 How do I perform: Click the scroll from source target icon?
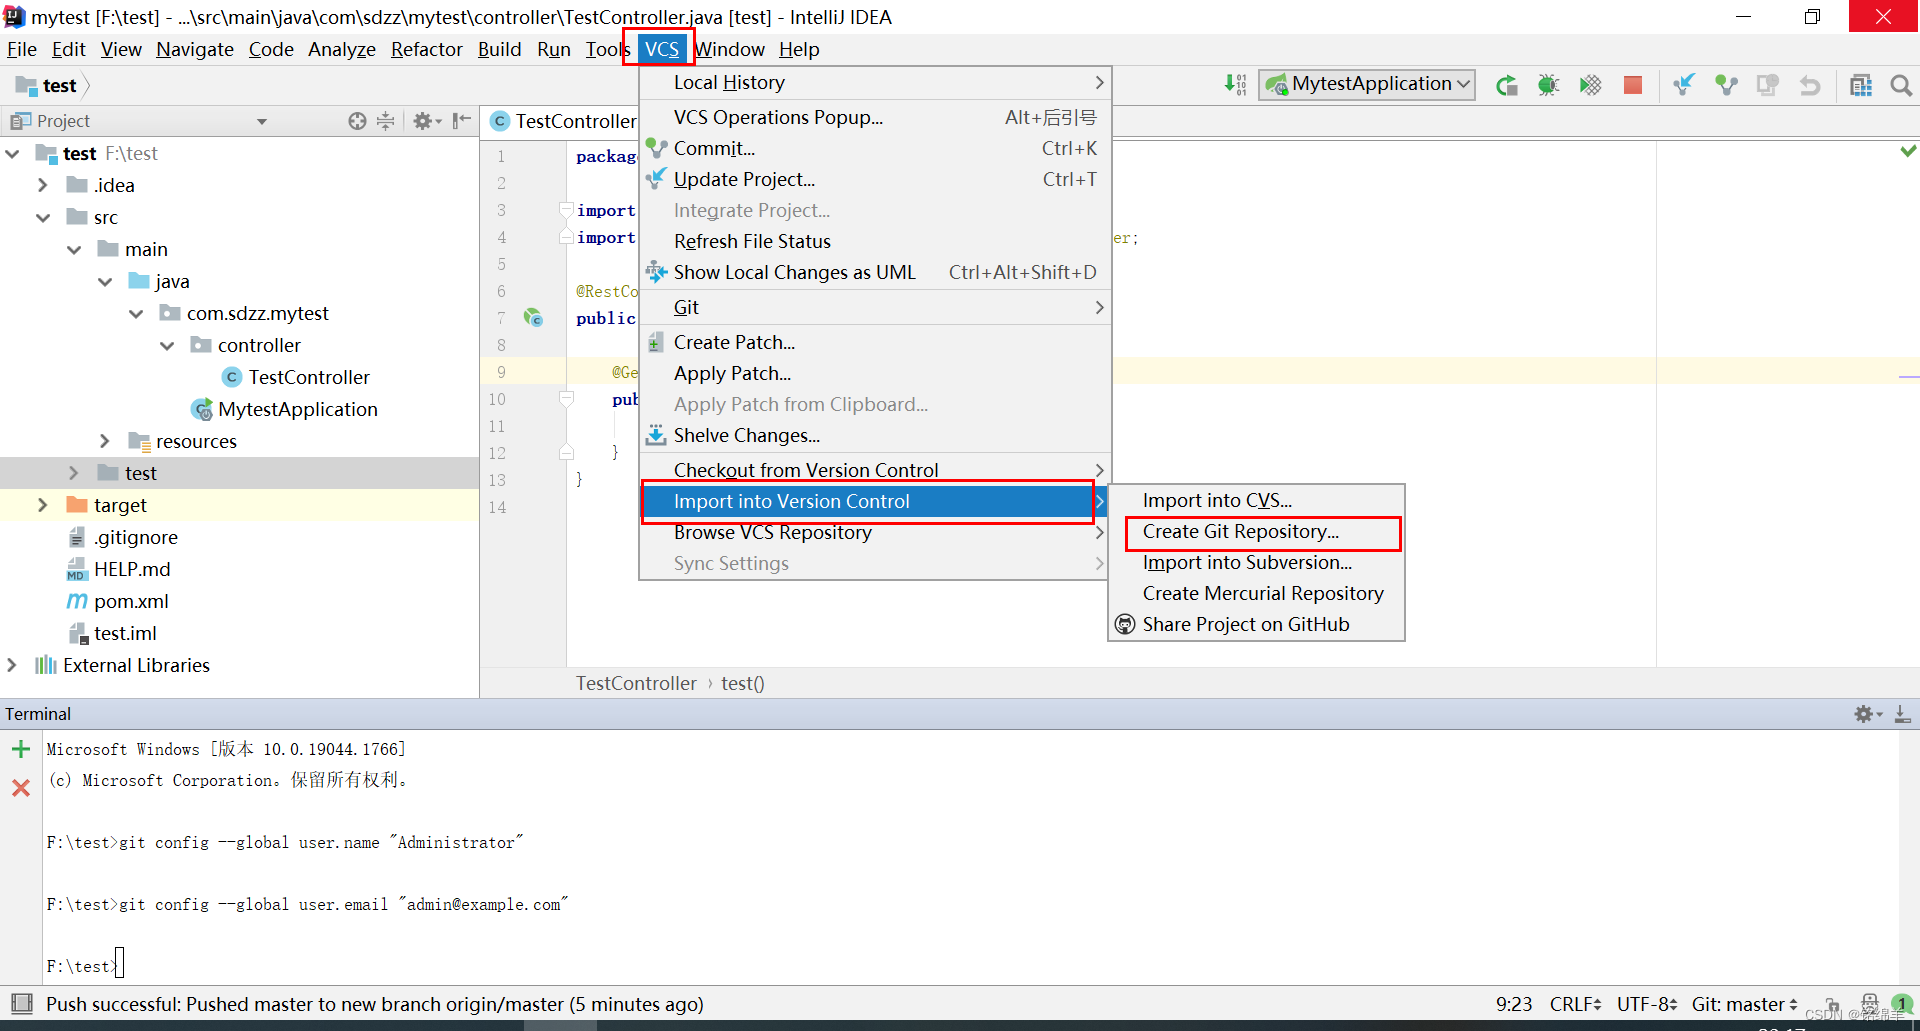(x=357, y=121)
